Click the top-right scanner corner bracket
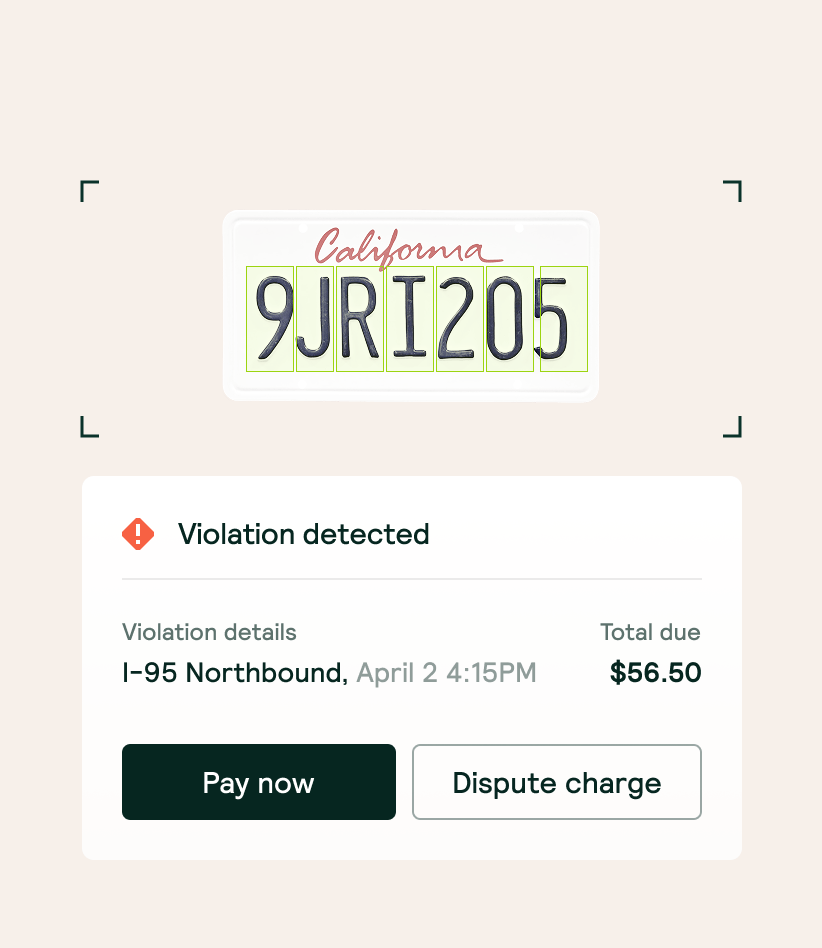Screen dimensions: 822x948 coord(731,190)
